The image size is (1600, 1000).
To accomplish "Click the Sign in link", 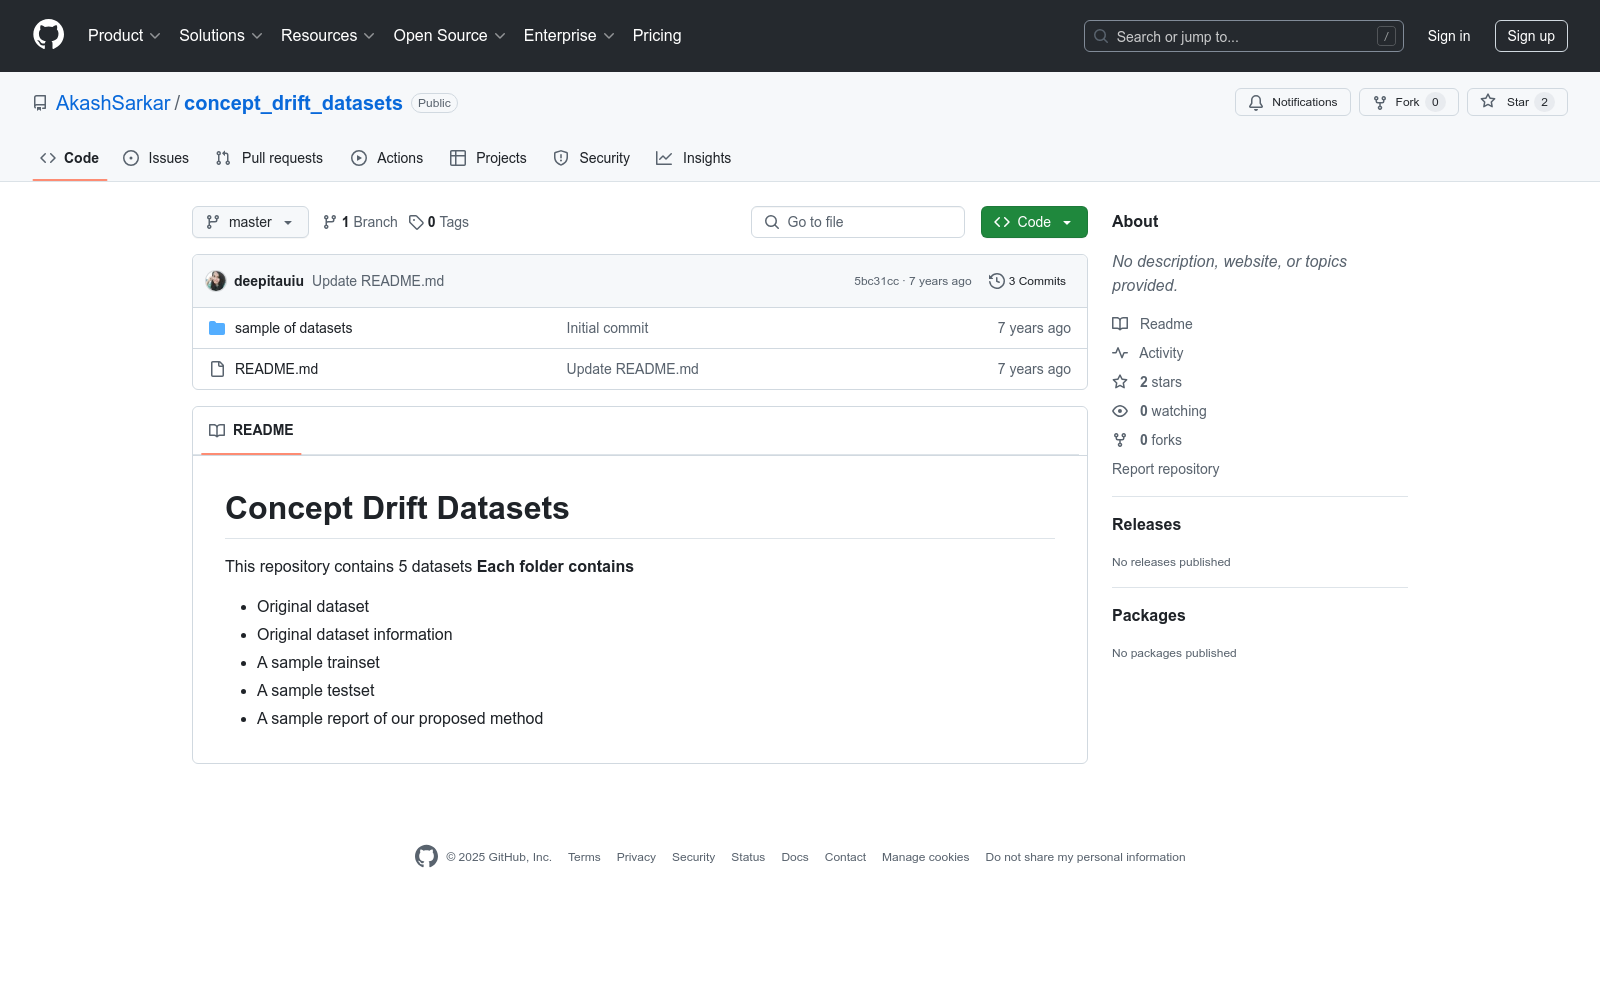I will (x=1448, y=36).
